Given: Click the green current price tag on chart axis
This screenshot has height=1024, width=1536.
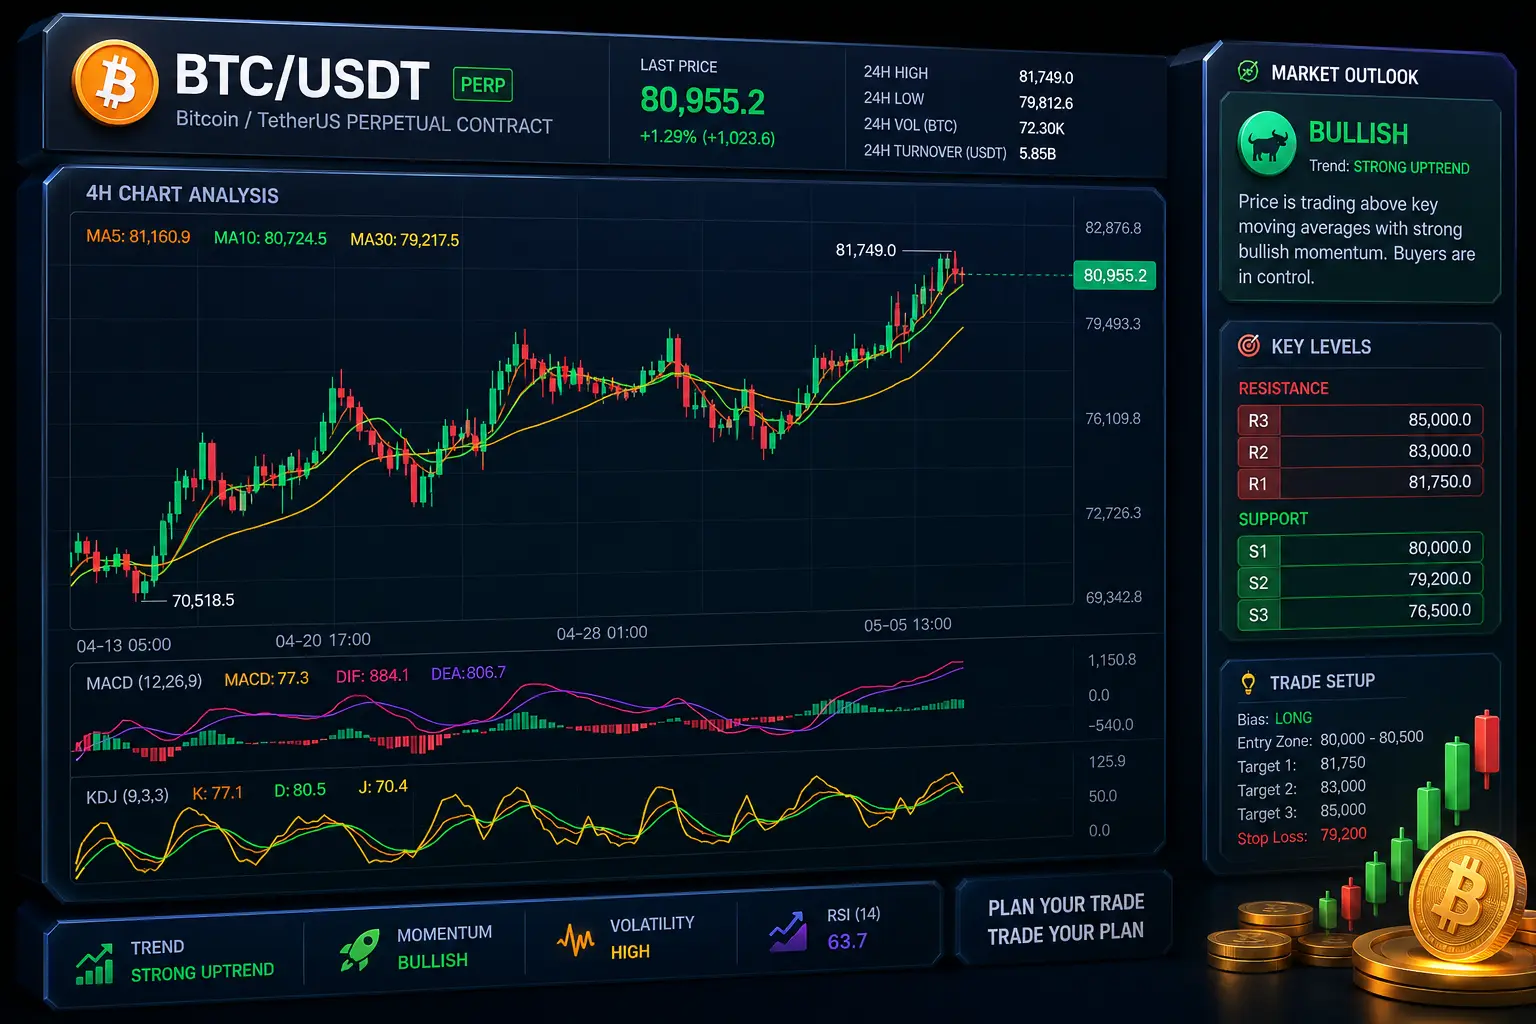Looking at the screenshot, I should (1114, 275).
